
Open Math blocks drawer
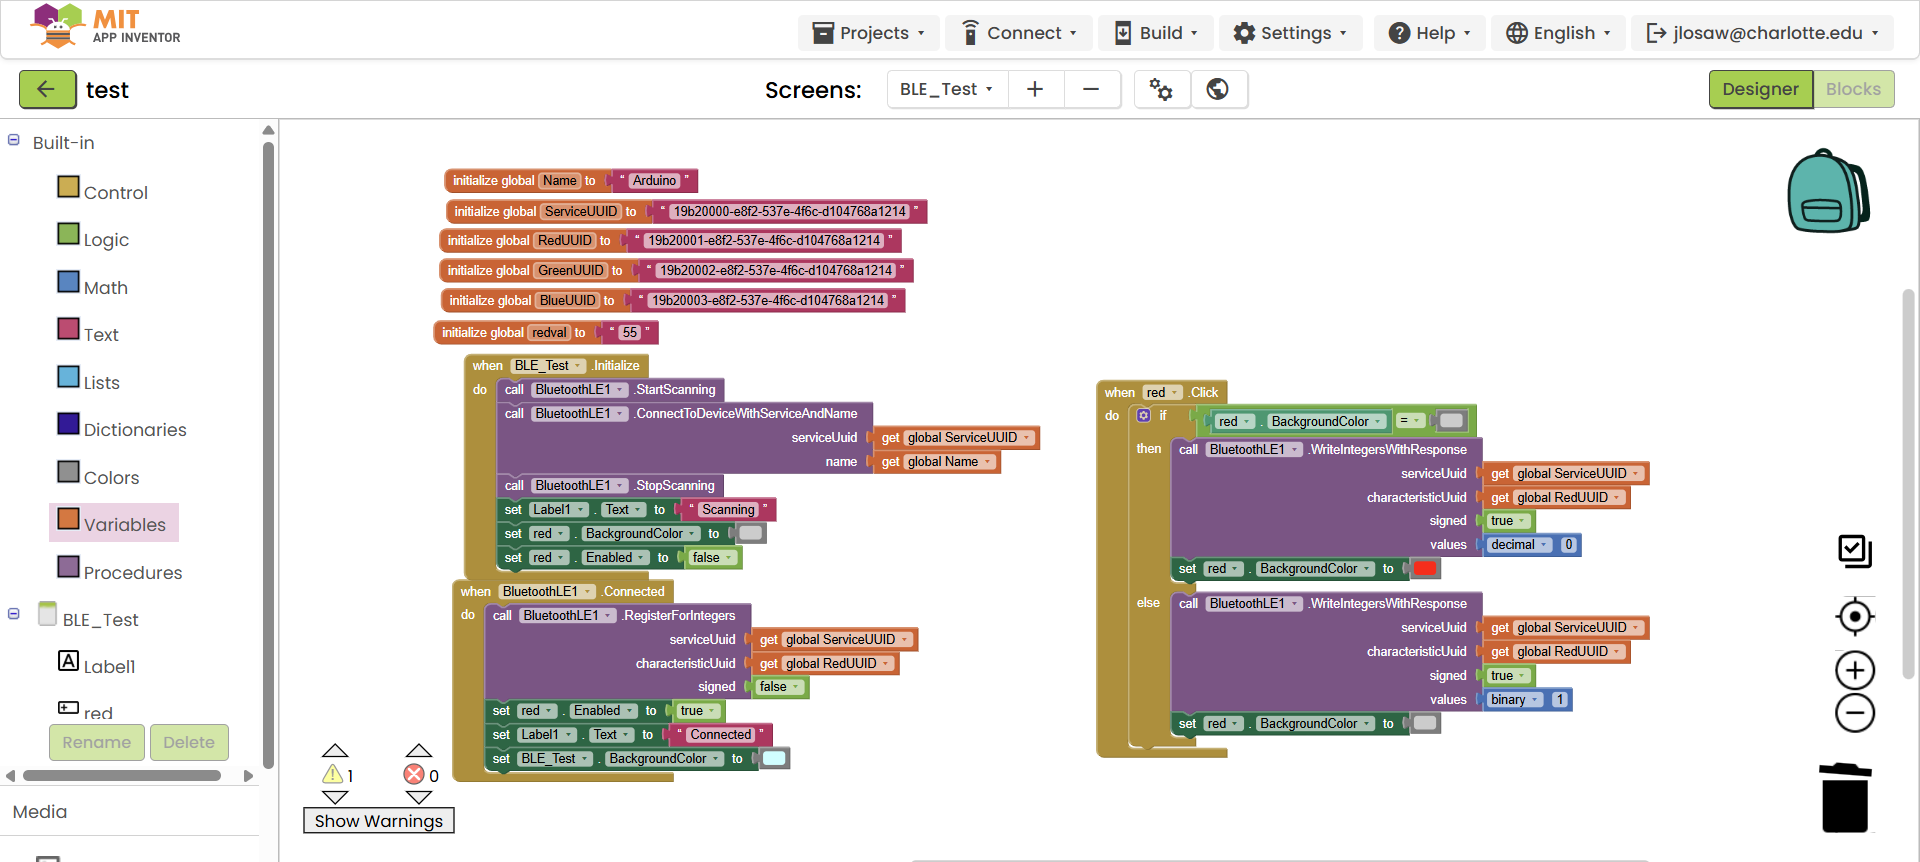tap(93, 287)
